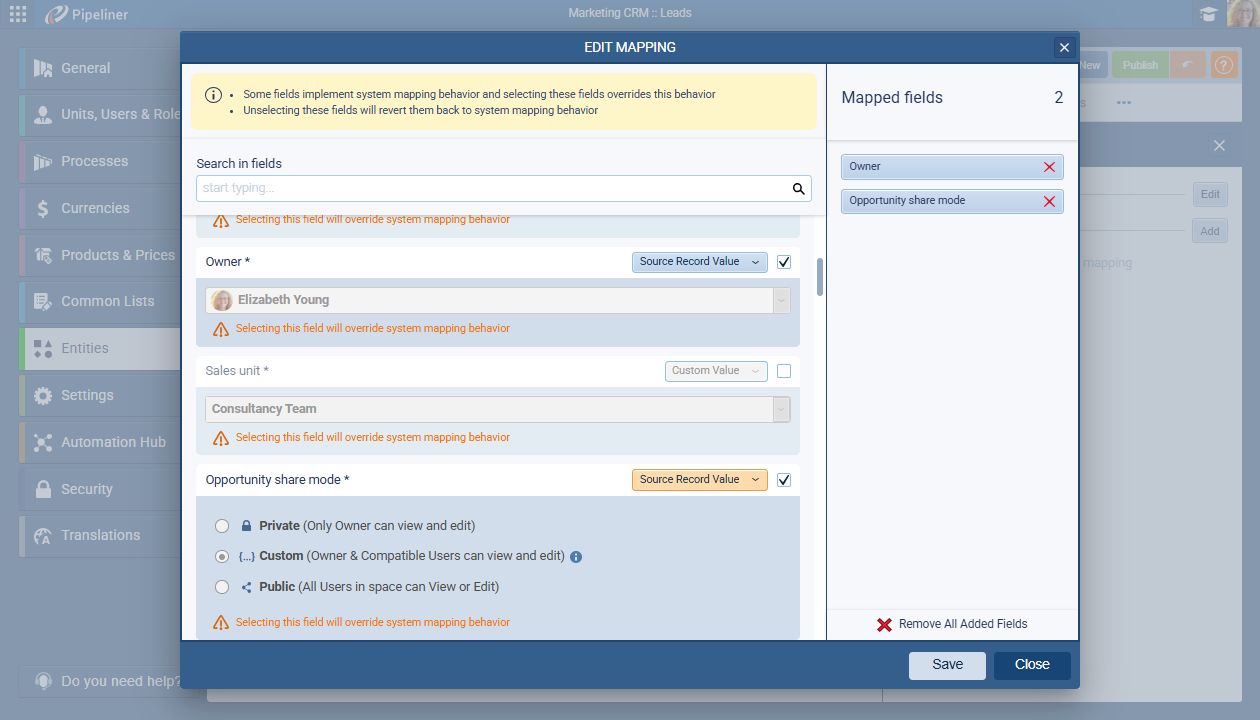Remove Owner from mapped fields
This screenshot has width=1260, height=720.
(x=1049, y=167)
